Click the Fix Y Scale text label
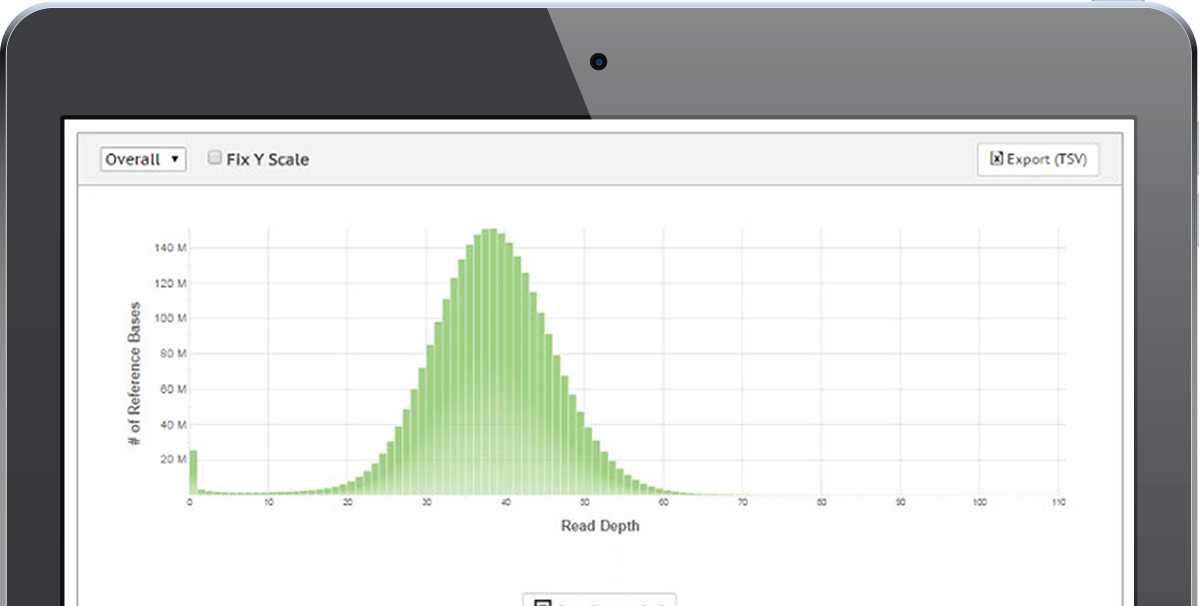This screenshot has width=1199, height=606. click(x=267, y=158)
